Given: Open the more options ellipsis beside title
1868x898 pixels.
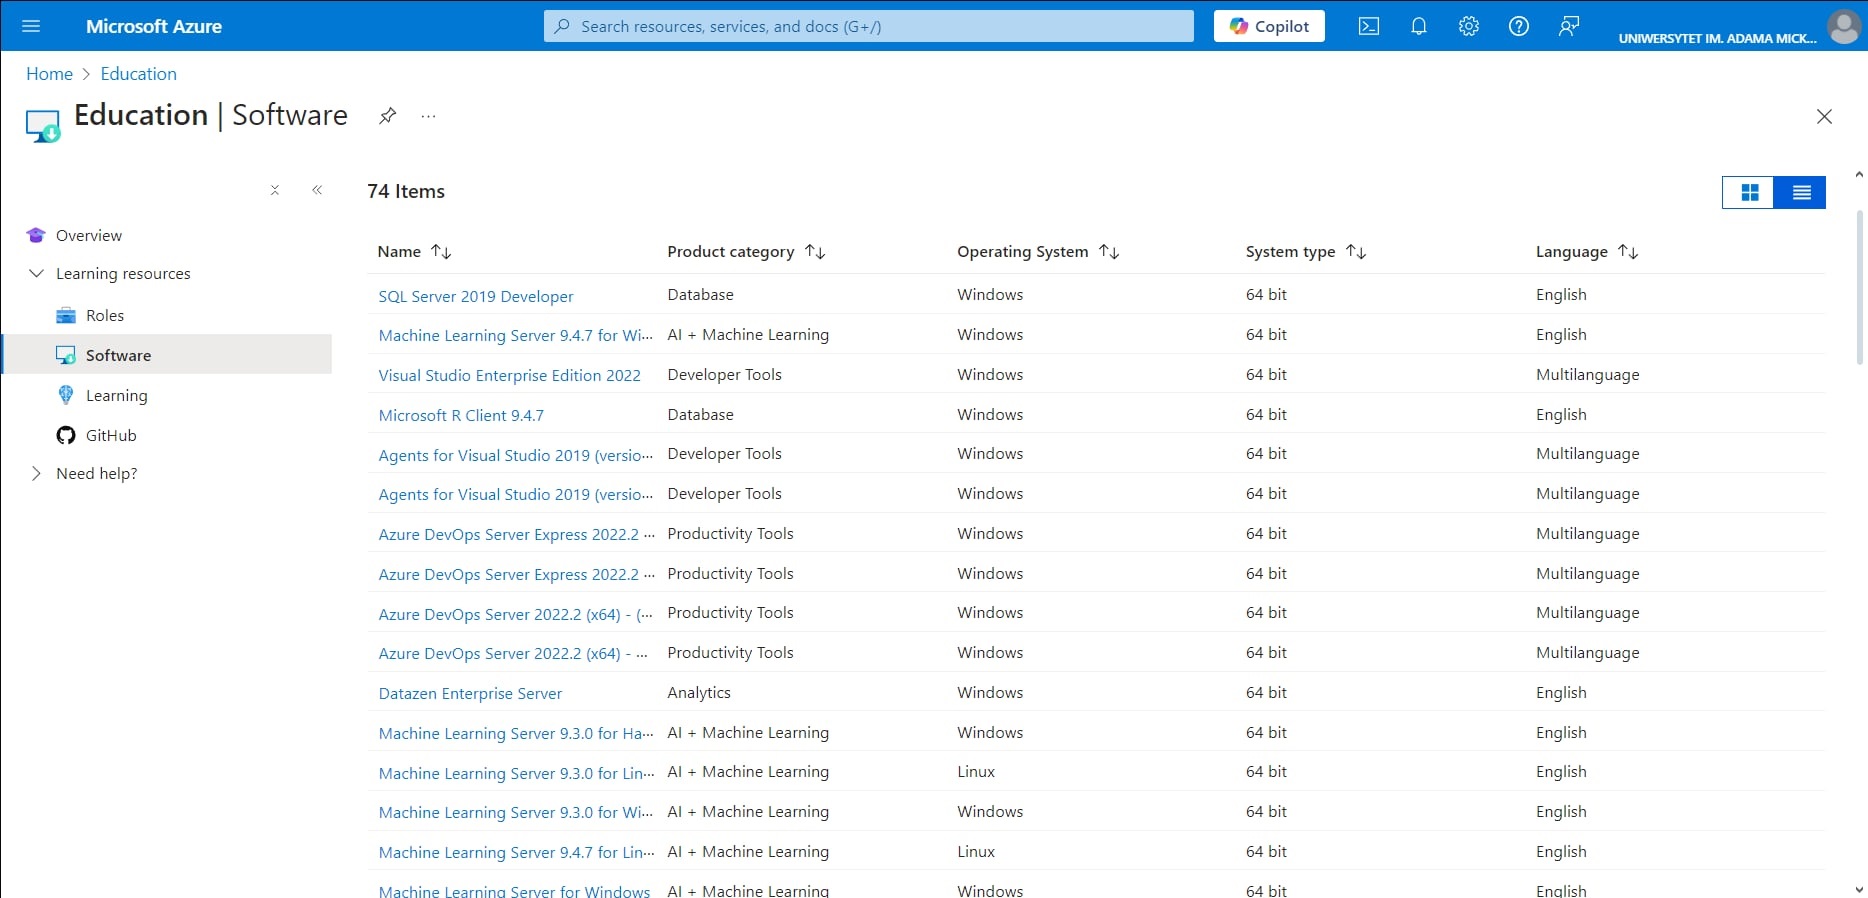Looking at the screenshot, I should point(429,116).
